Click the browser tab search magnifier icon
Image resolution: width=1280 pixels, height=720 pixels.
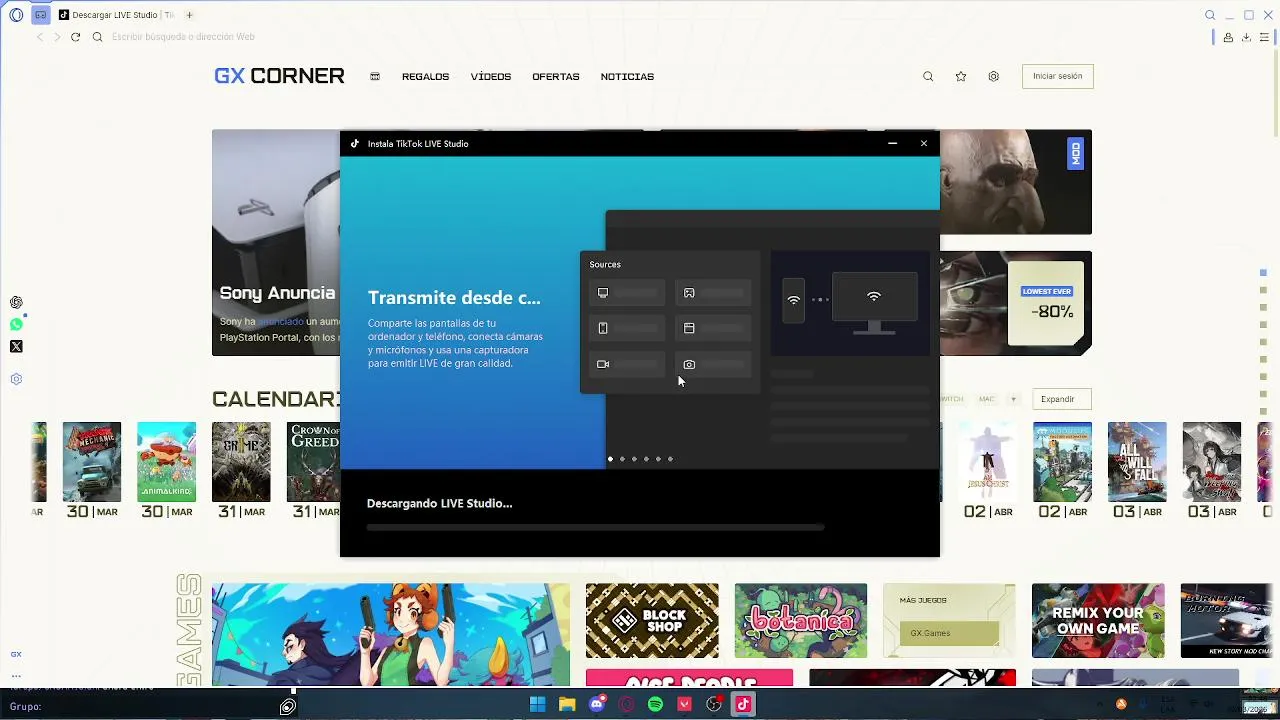(1210, 15)
